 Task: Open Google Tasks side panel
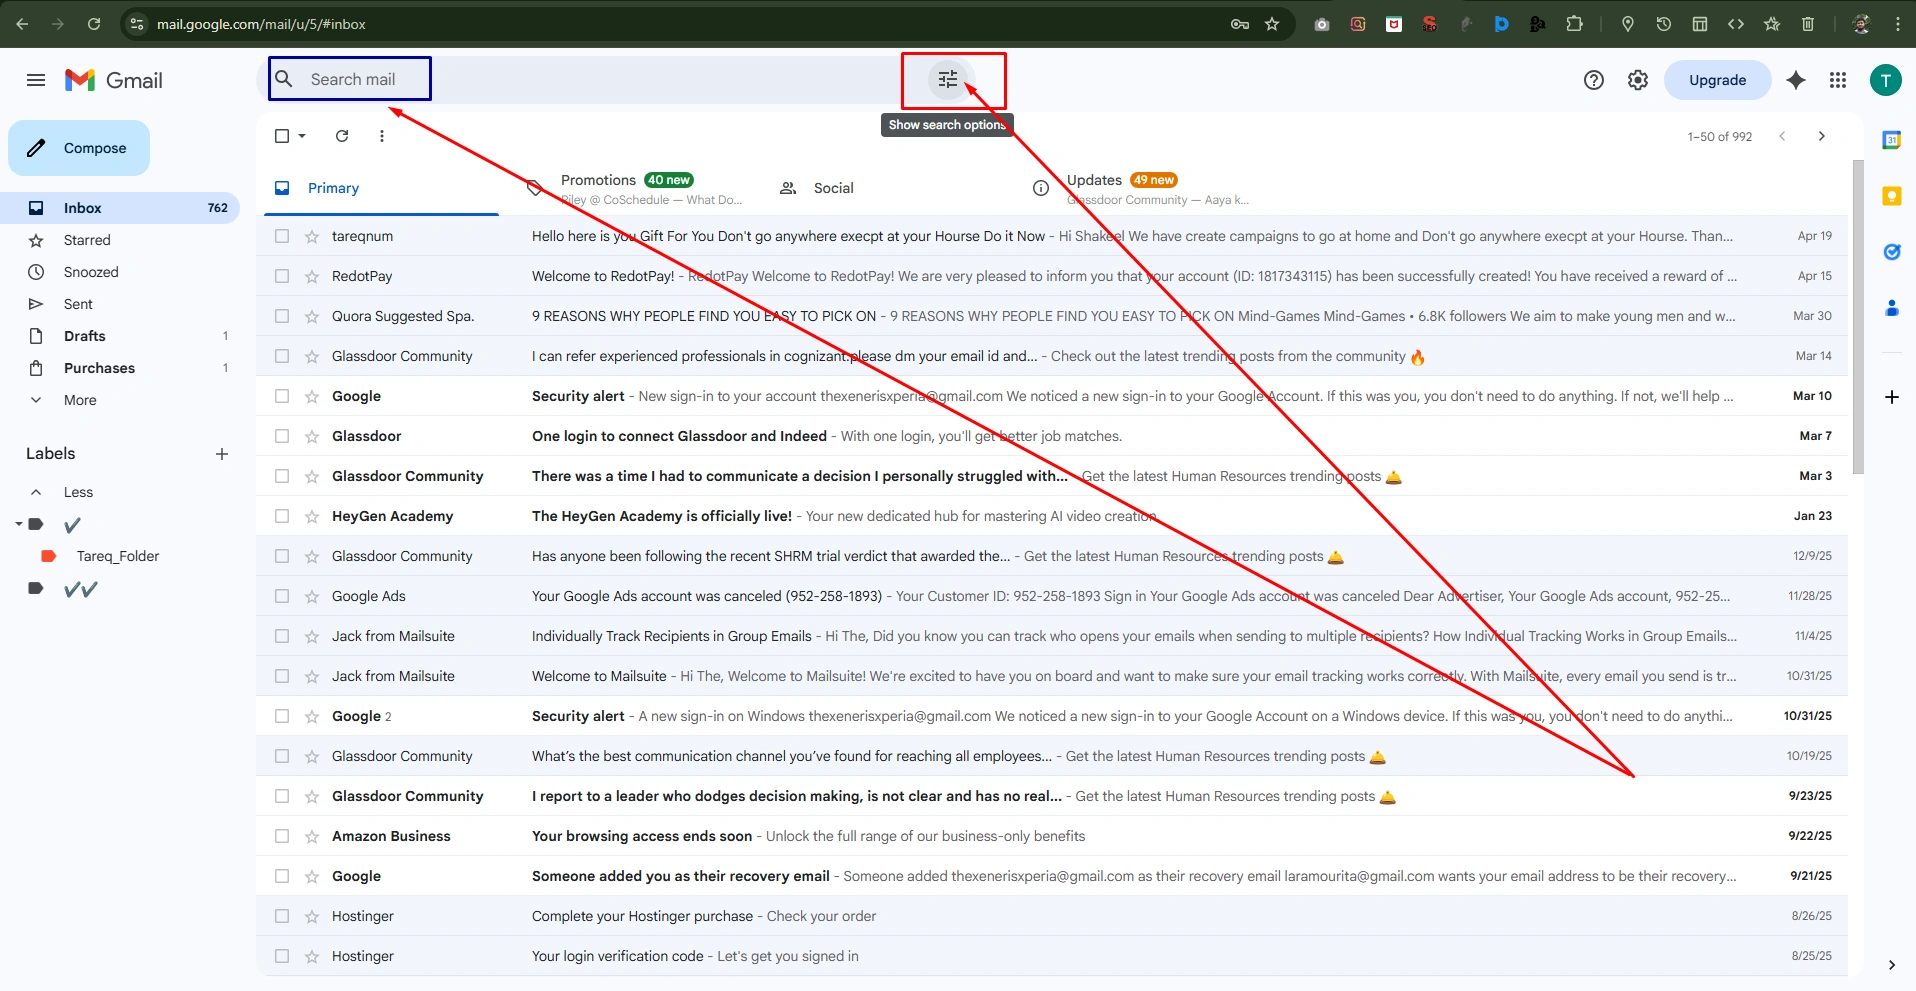tap(1892, 252)
